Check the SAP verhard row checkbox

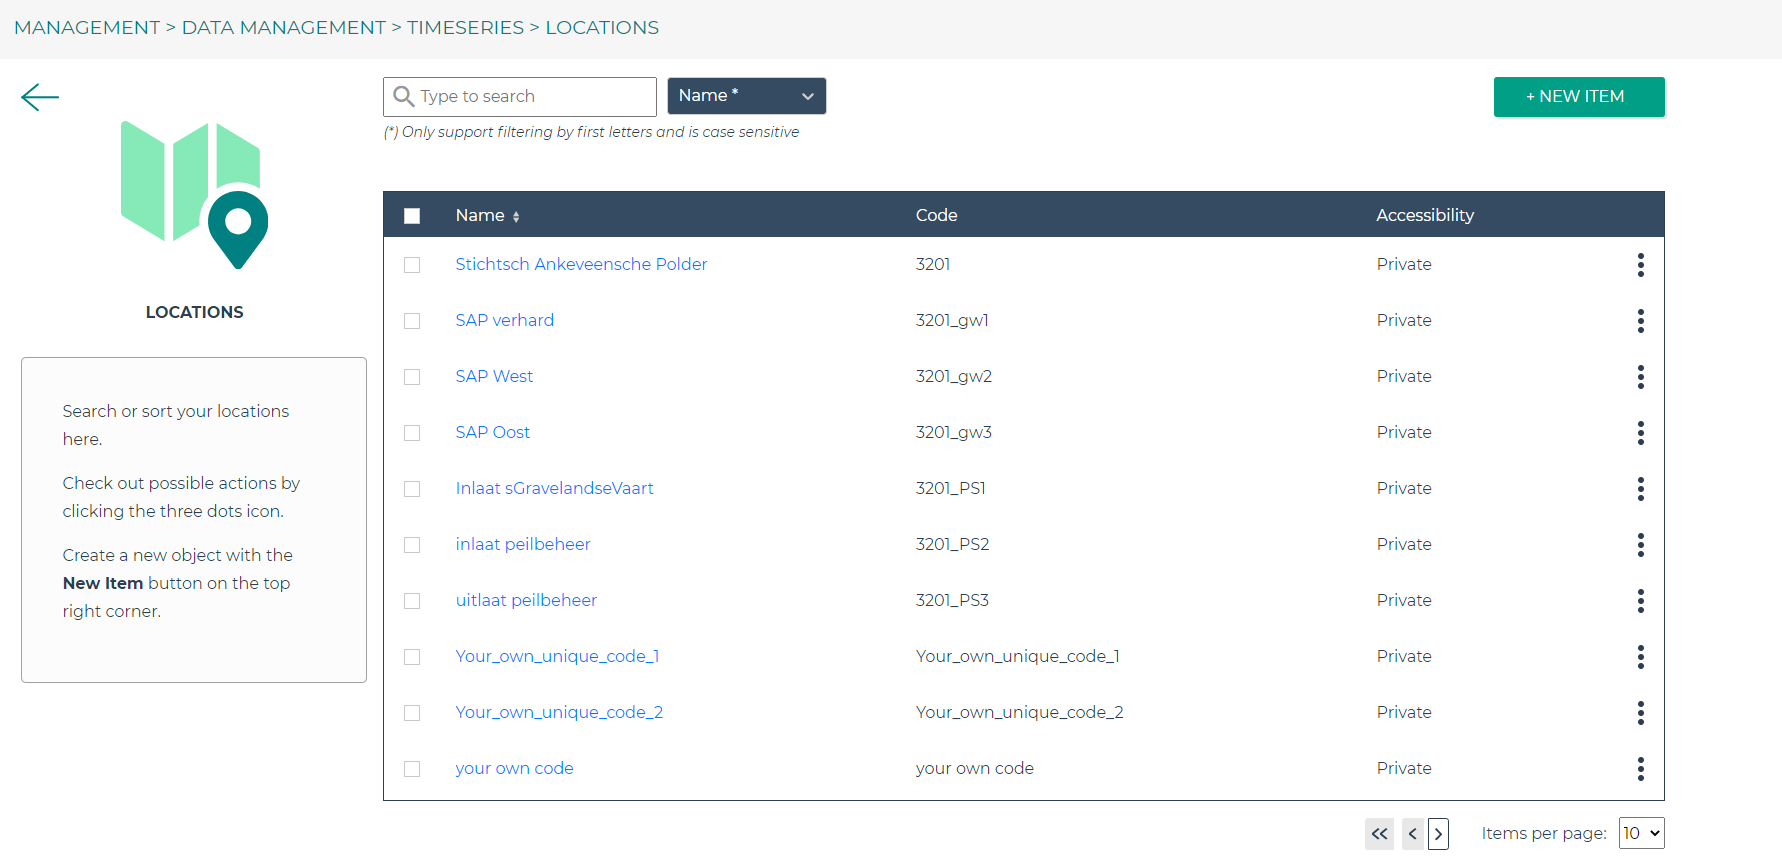pyautogui.click(x=412, y=320)
